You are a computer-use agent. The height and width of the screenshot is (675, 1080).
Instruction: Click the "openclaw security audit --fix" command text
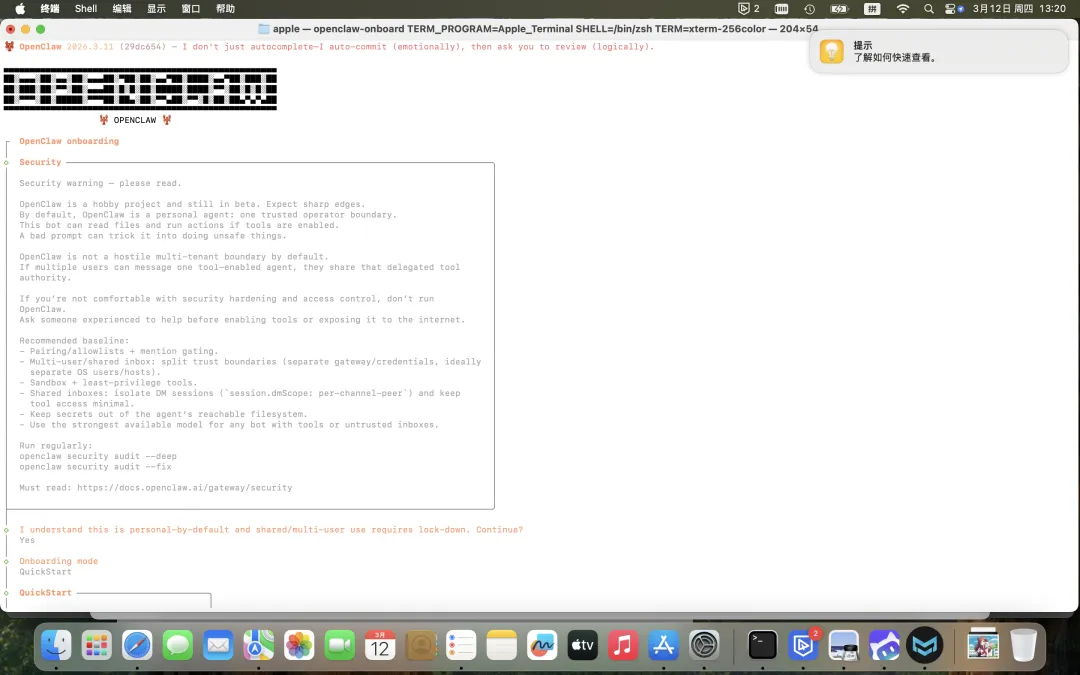click(x=95, y=466)
